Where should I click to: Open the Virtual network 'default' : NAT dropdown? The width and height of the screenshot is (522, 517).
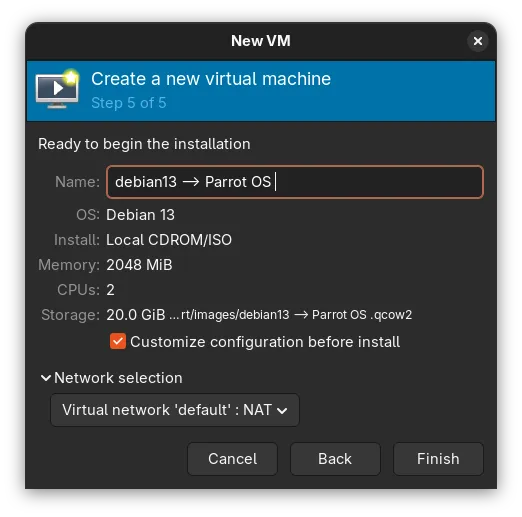(x=175, y=410)
